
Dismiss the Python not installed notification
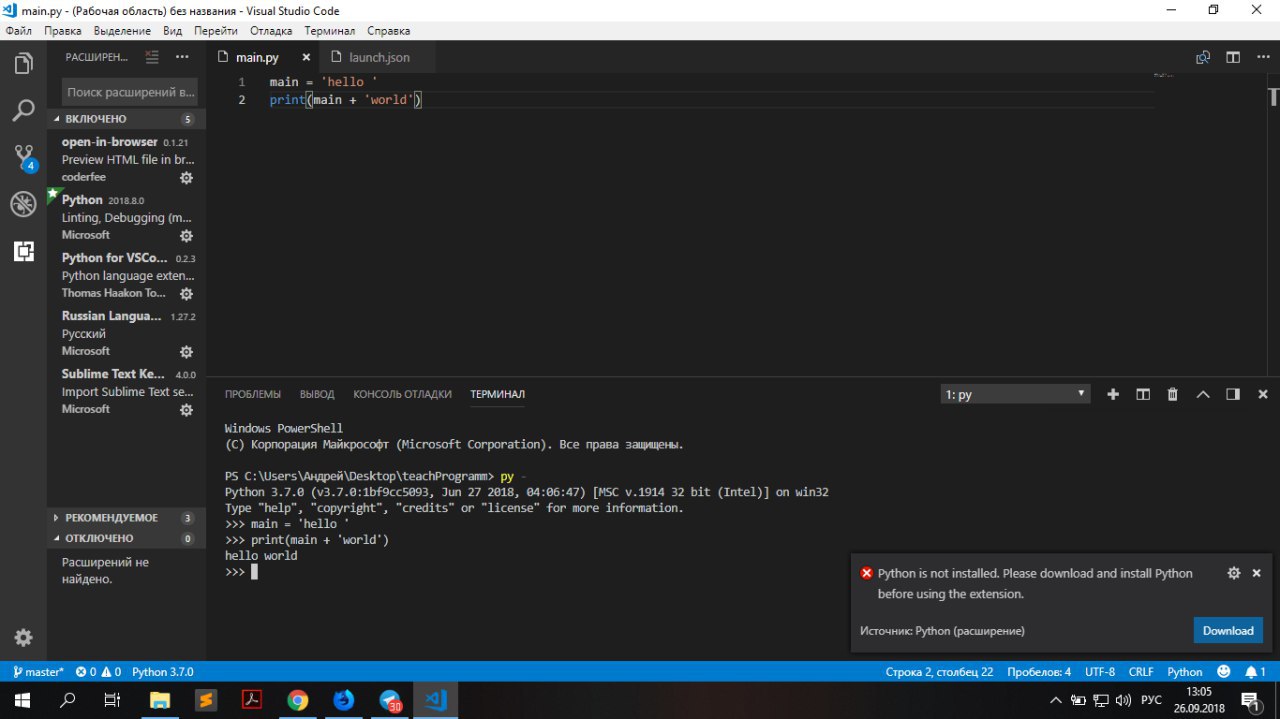point(1258,573)
